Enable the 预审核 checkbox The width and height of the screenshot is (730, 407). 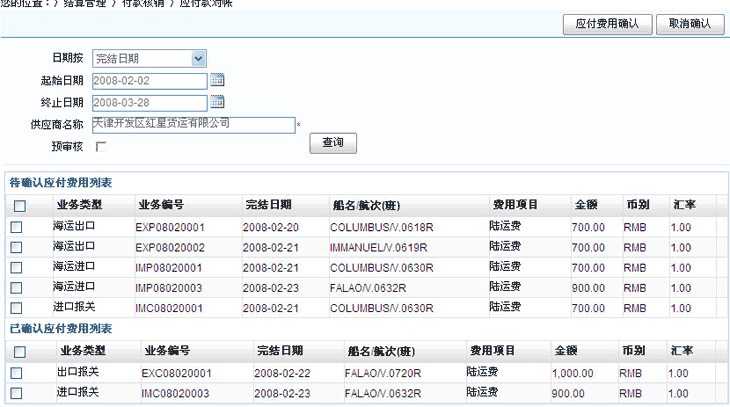[100, 146]
